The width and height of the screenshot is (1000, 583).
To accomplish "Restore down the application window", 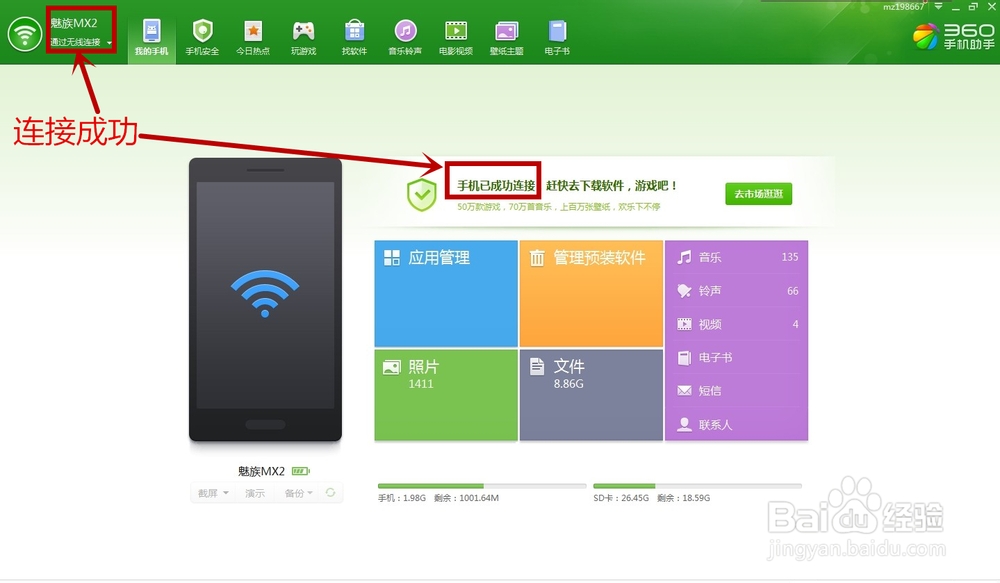I will pos(973,7).
